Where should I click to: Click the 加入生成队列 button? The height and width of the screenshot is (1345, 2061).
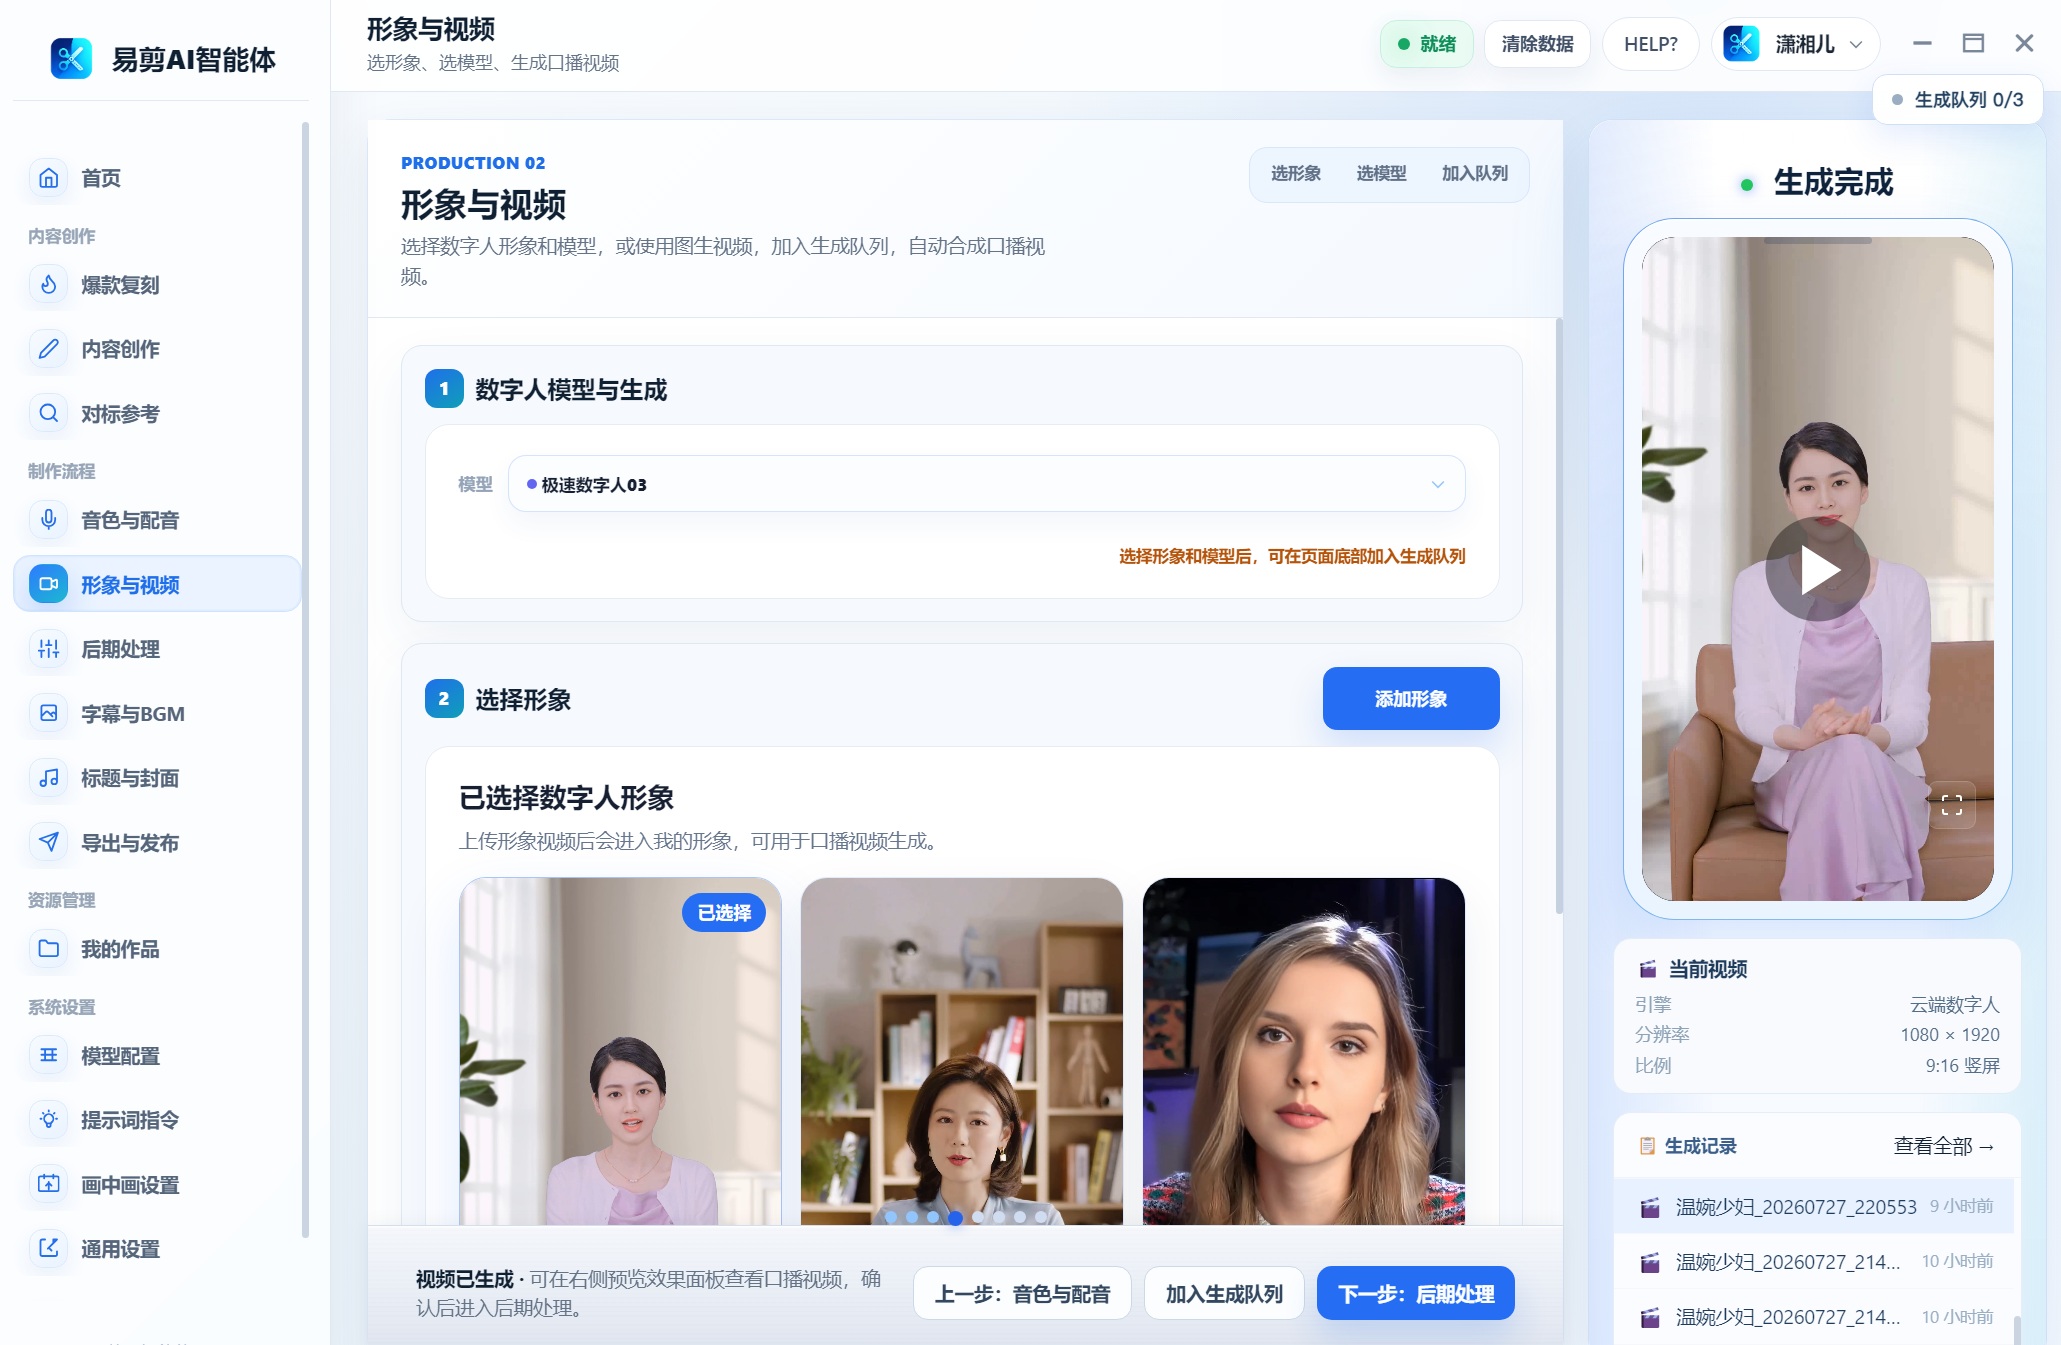pos(1224,1294)
